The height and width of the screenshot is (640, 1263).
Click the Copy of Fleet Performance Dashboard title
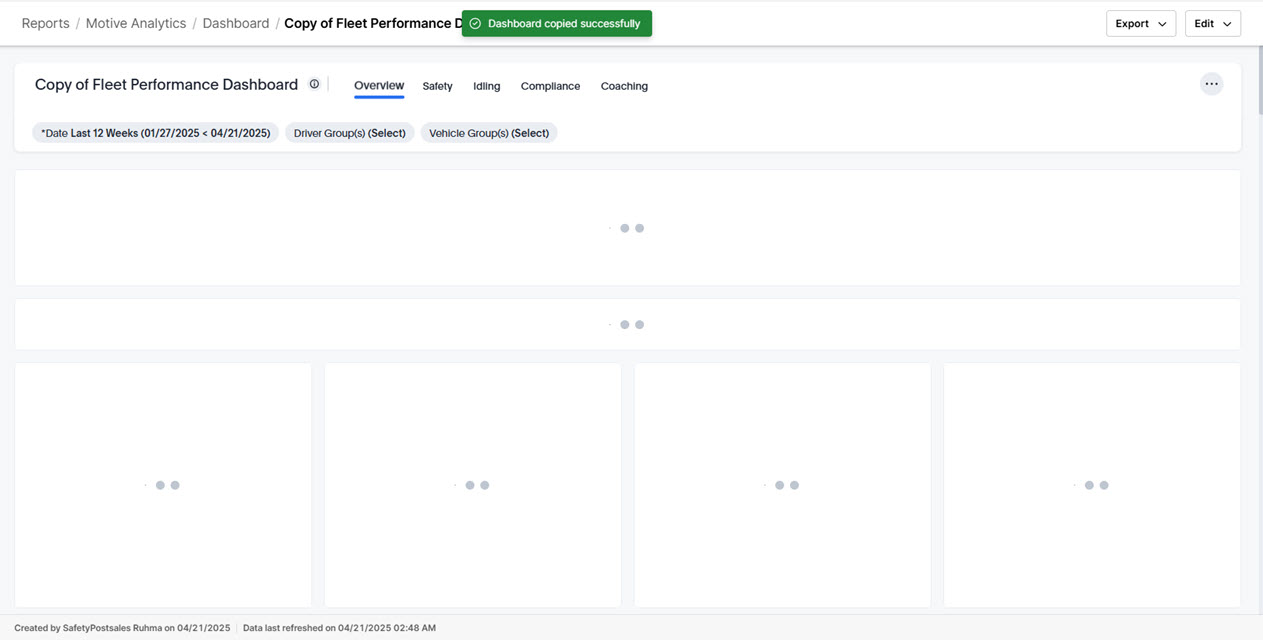[166, 84]
